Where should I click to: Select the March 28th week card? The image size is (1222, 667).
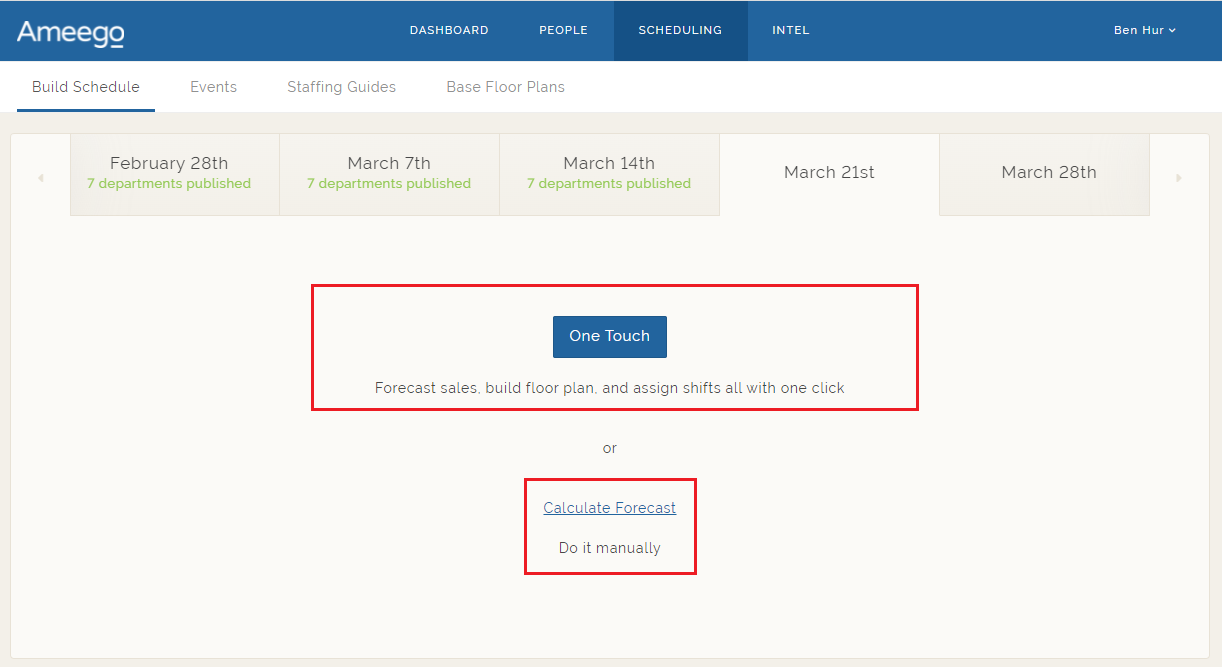tap(1048, 173)
